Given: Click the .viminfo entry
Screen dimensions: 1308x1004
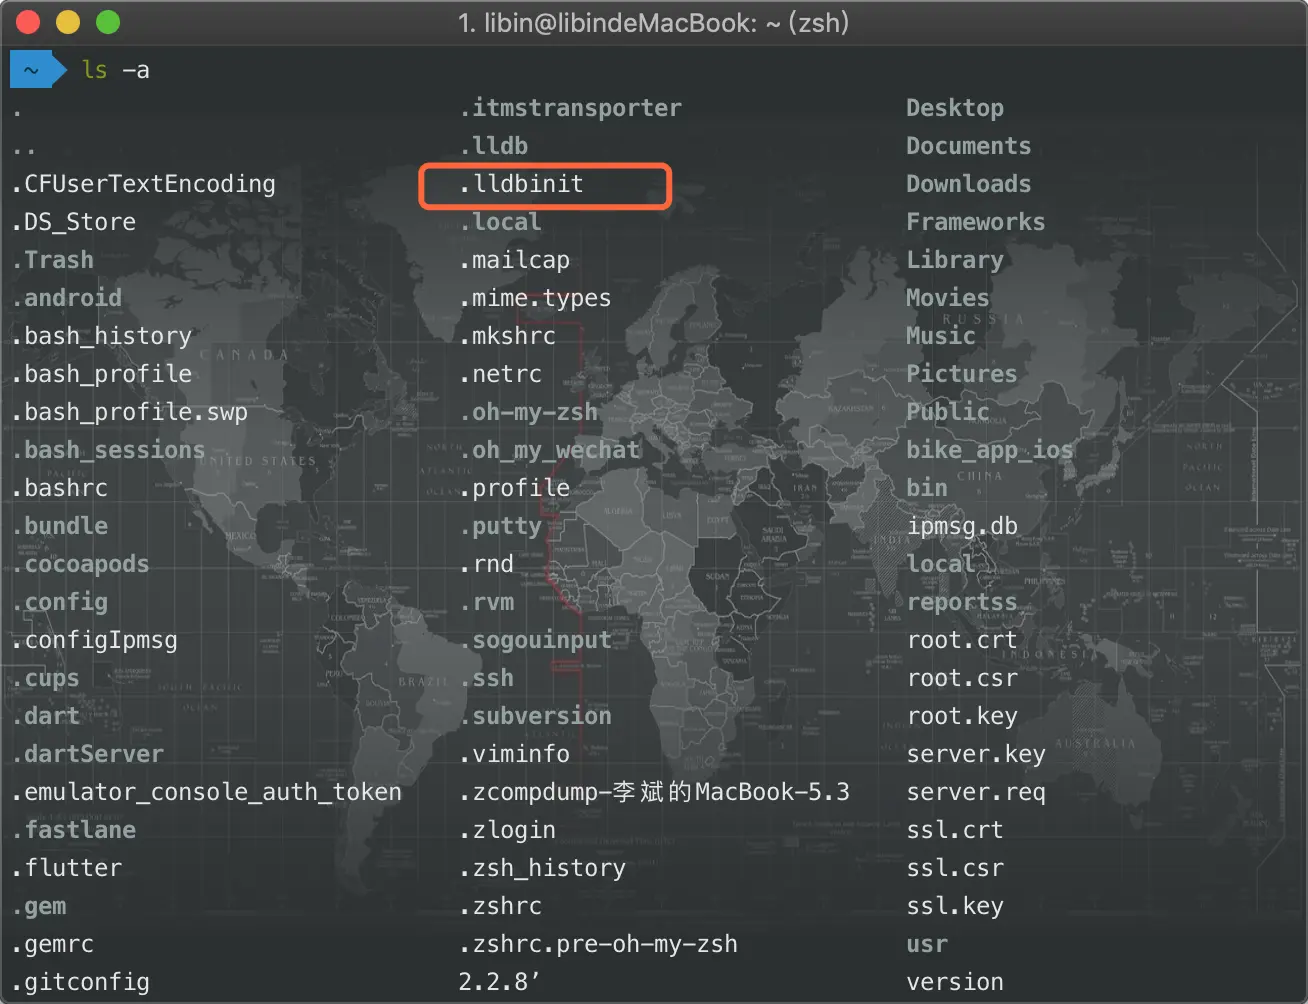Looking at the screenshot, I should click(515, 754).
